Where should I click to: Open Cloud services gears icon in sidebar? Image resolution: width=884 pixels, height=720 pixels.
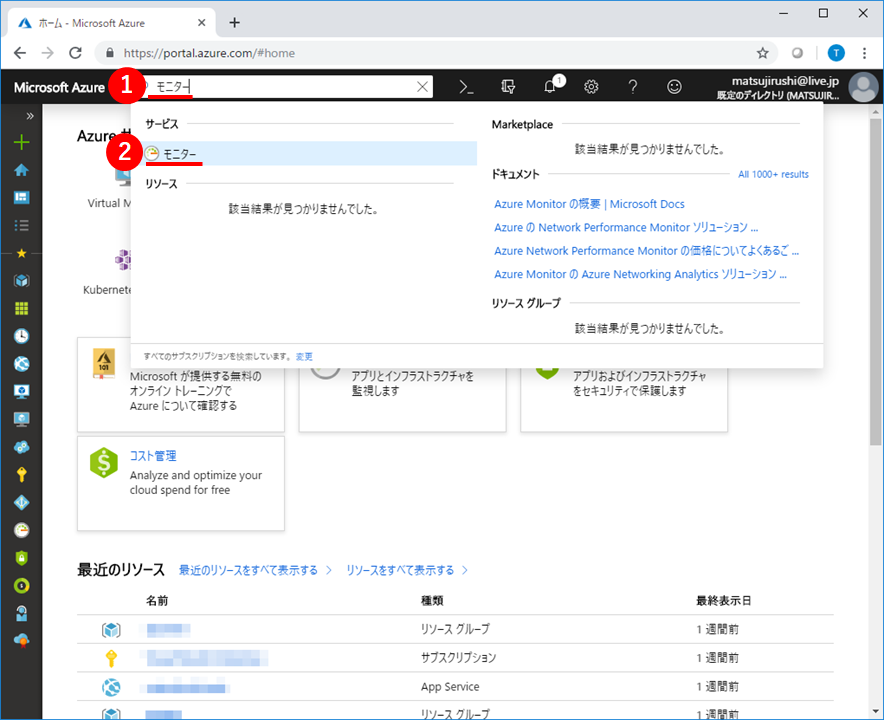point(21,447)
